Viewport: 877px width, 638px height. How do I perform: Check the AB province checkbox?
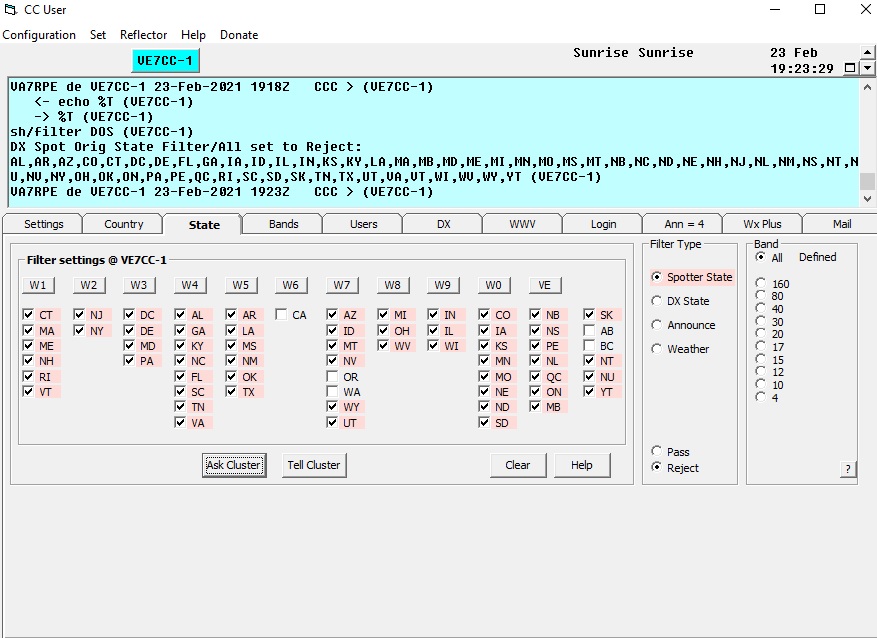click(589, 330)
